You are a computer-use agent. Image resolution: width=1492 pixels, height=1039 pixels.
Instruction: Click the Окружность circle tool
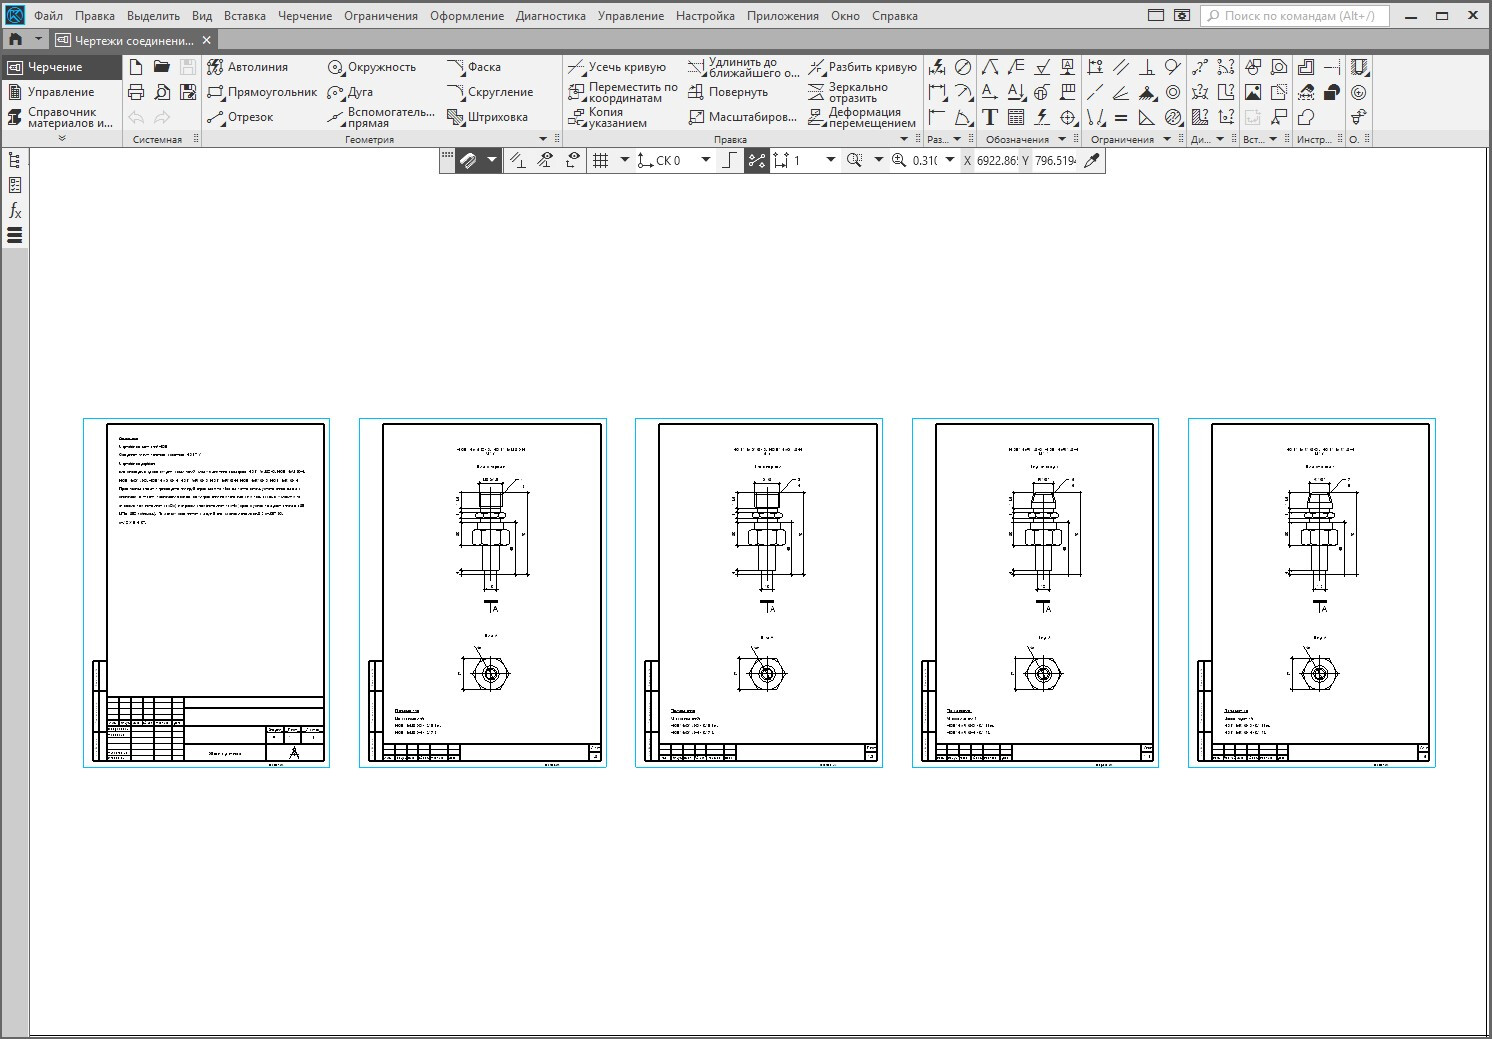(371, 67)
